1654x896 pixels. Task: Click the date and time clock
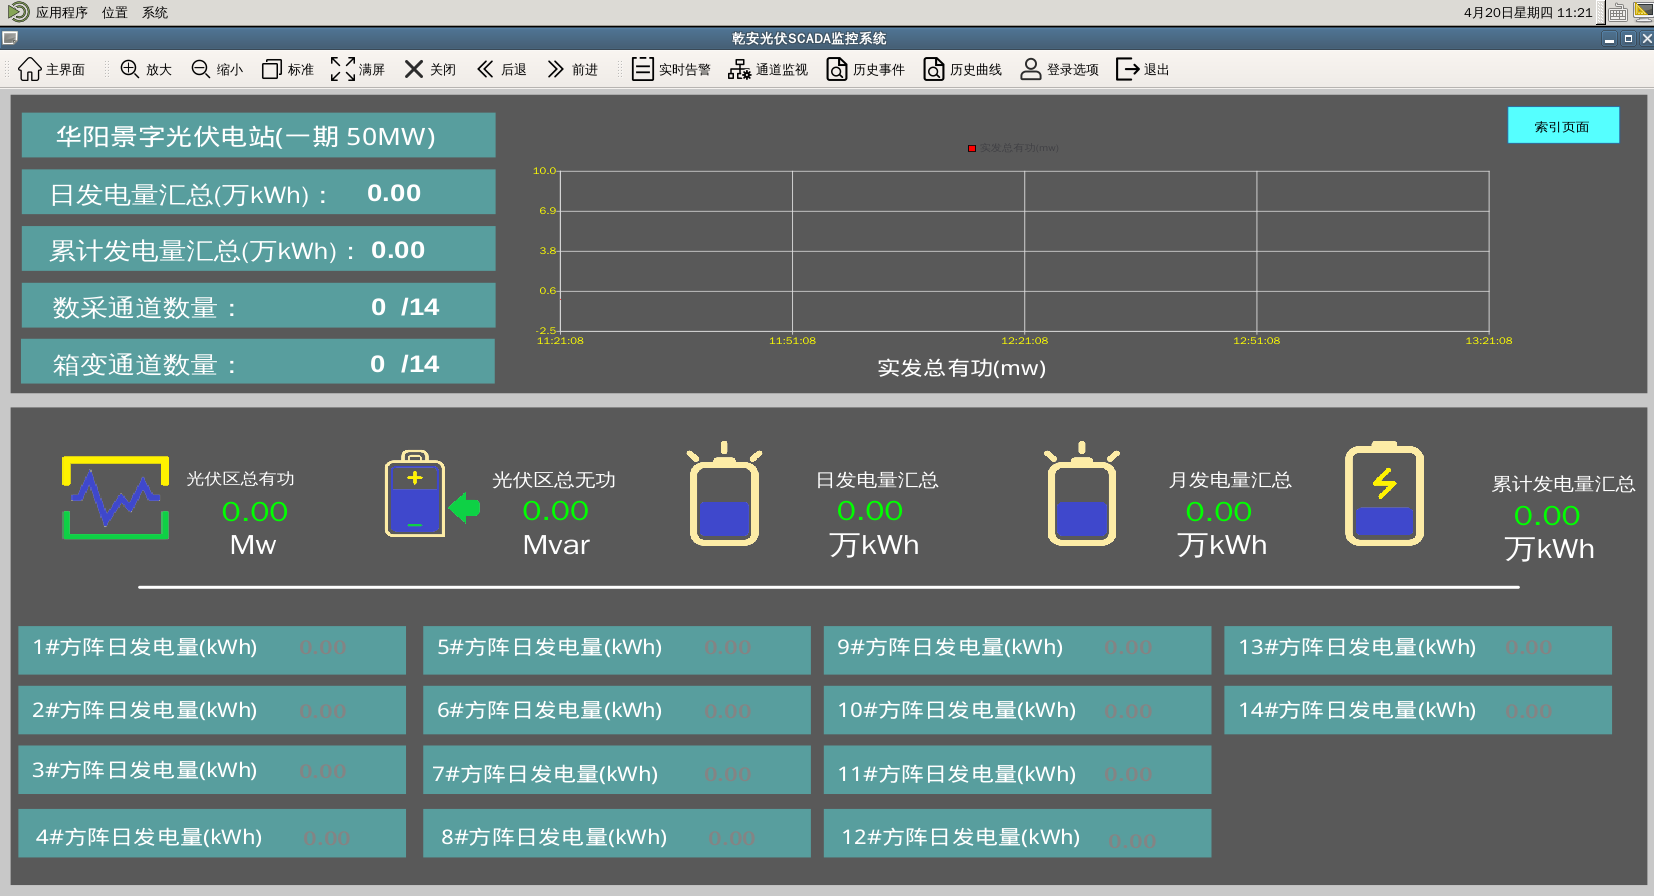(1528, 12)
